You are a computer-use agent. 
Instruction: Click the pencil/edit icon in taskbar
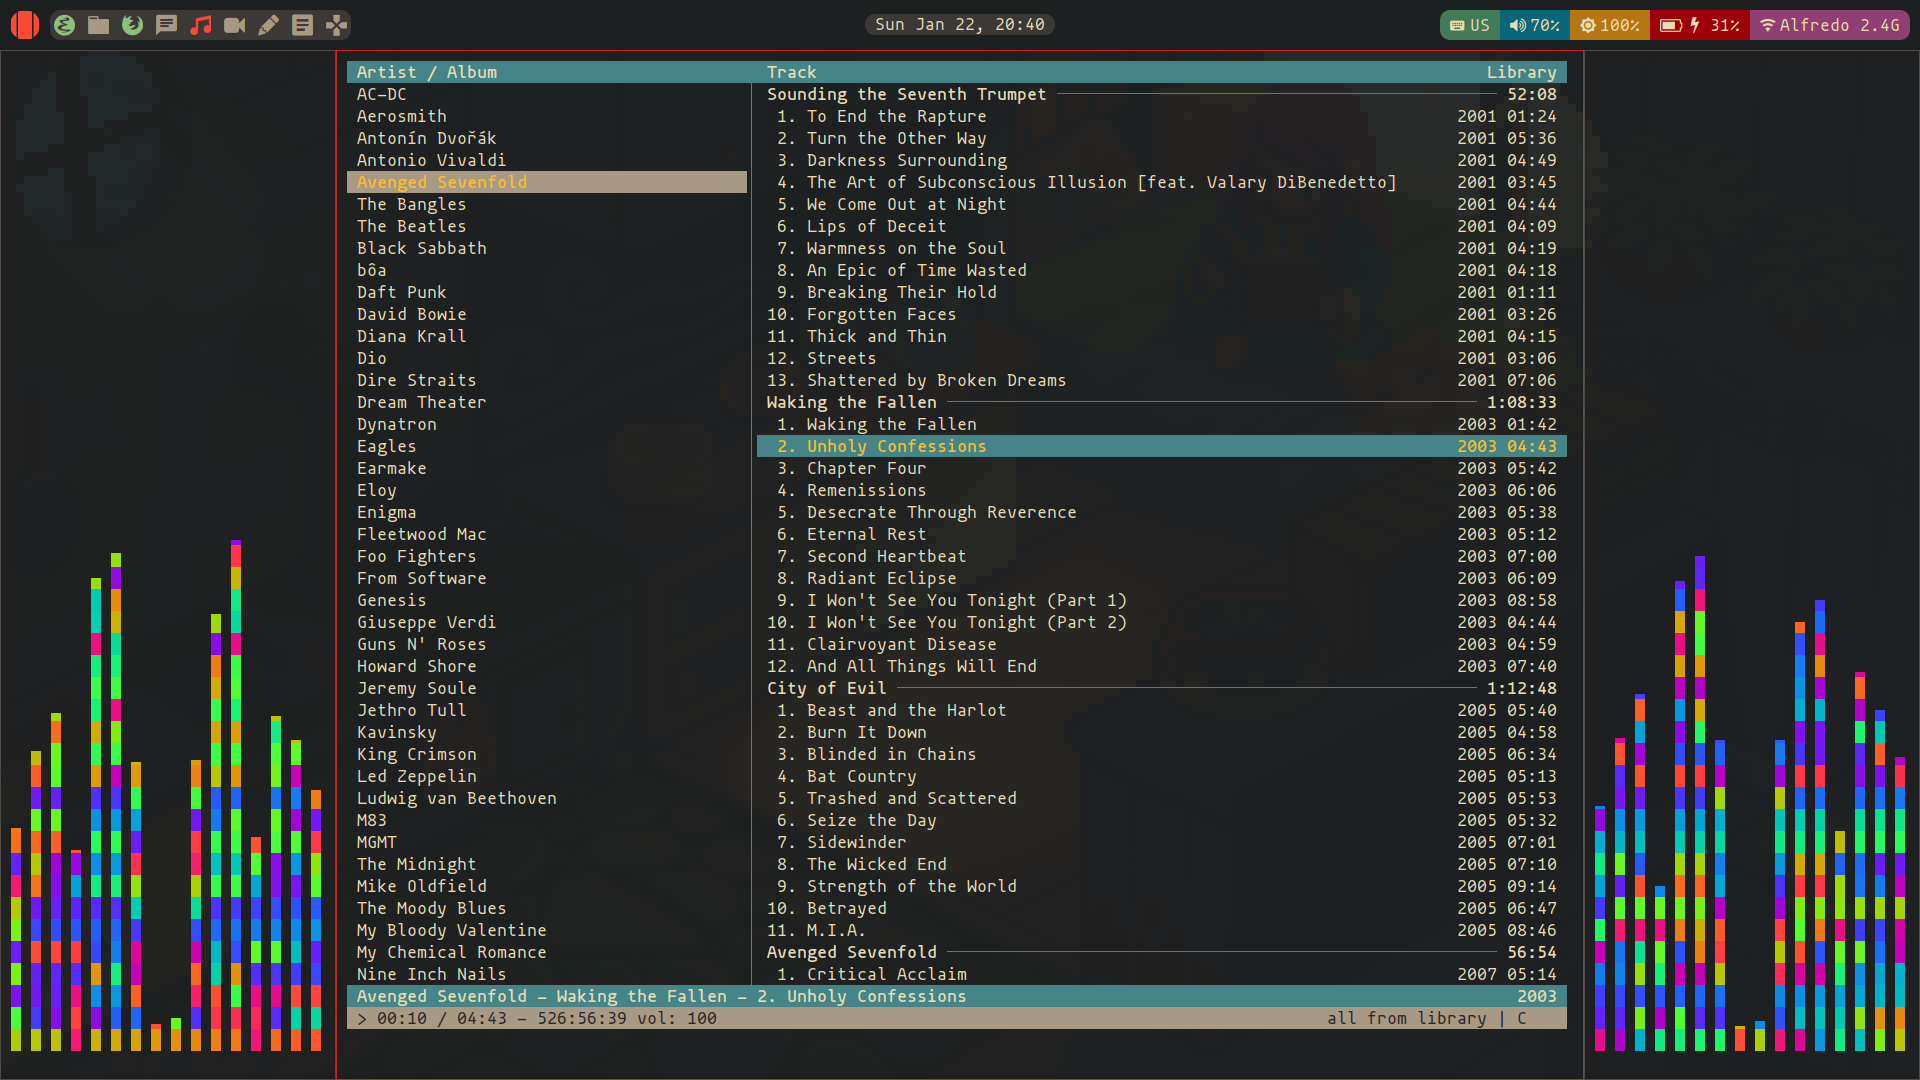point(268,24)
